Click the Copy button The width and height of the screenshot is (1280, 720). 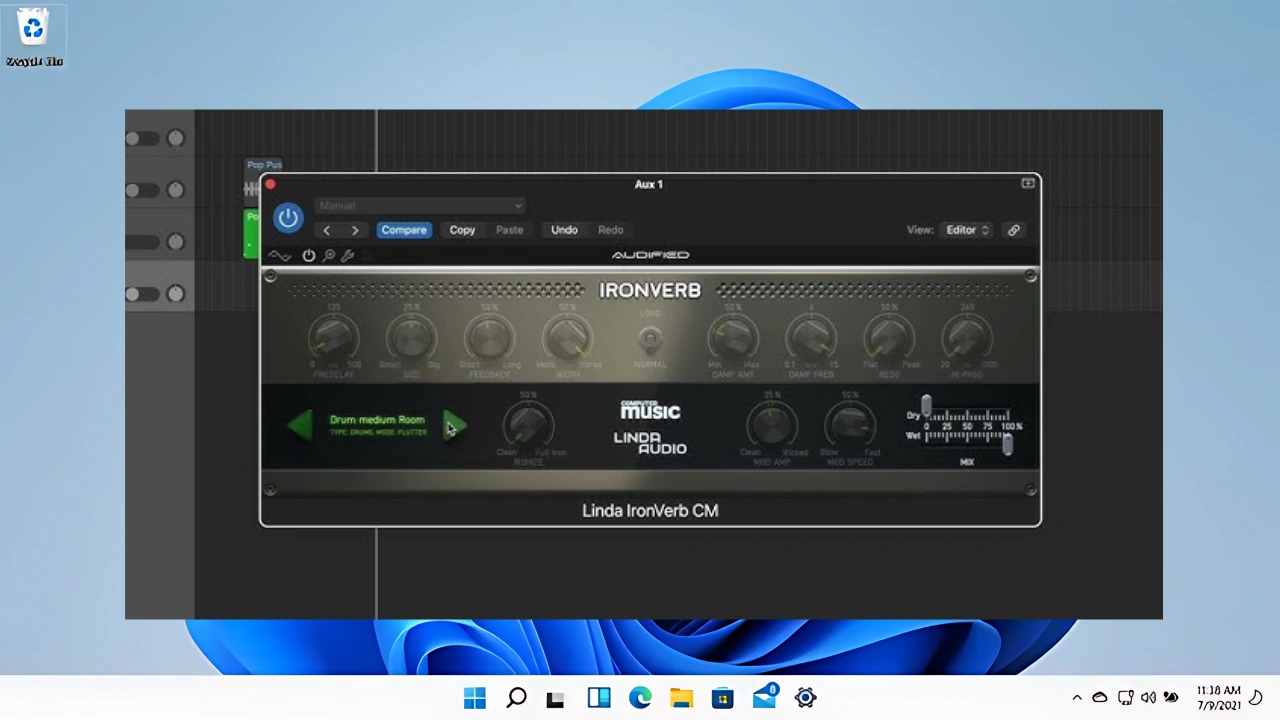(462, 230)
